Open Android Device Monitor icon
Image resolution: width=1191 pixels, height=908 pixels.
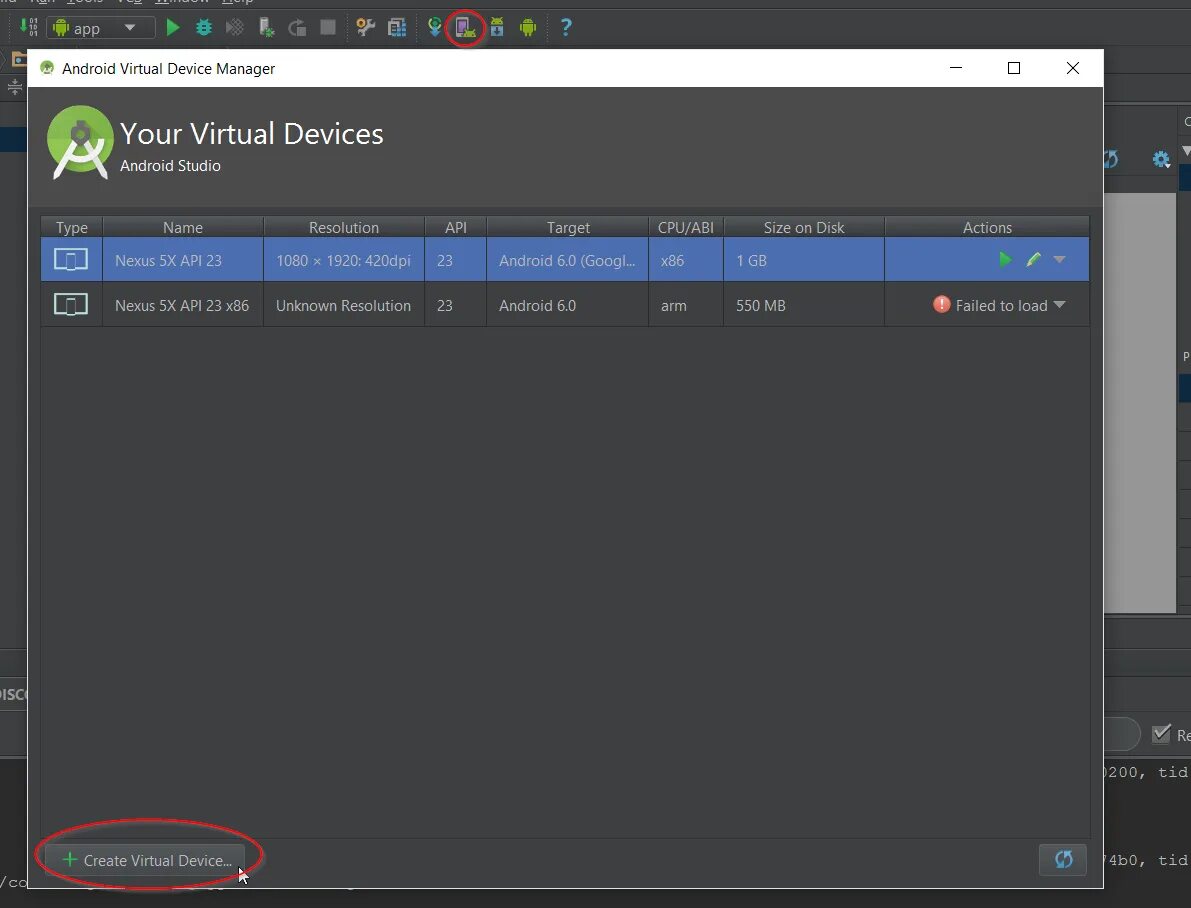pyautogui.click(x=528, y=27)
